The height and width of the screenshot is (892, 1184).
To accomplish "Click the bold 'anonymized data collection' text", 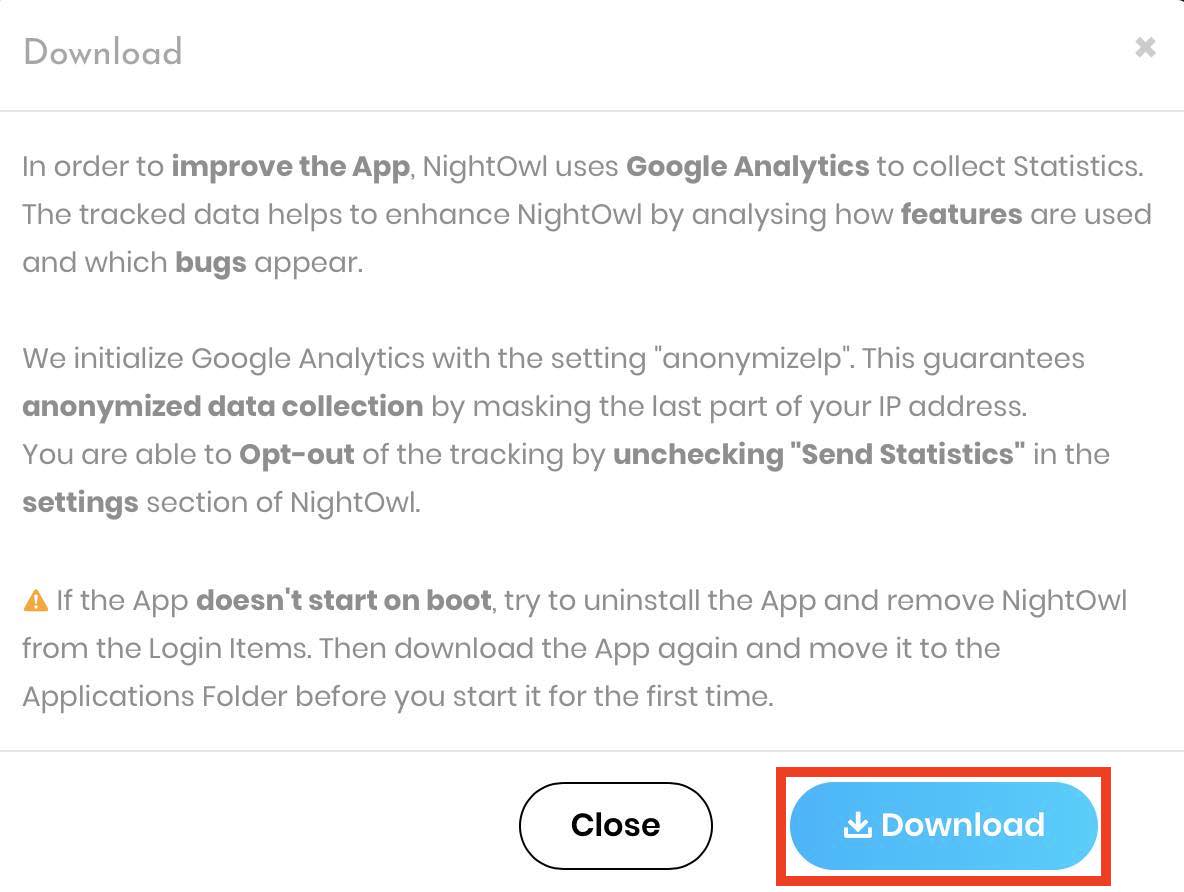I will pos(223,407).
